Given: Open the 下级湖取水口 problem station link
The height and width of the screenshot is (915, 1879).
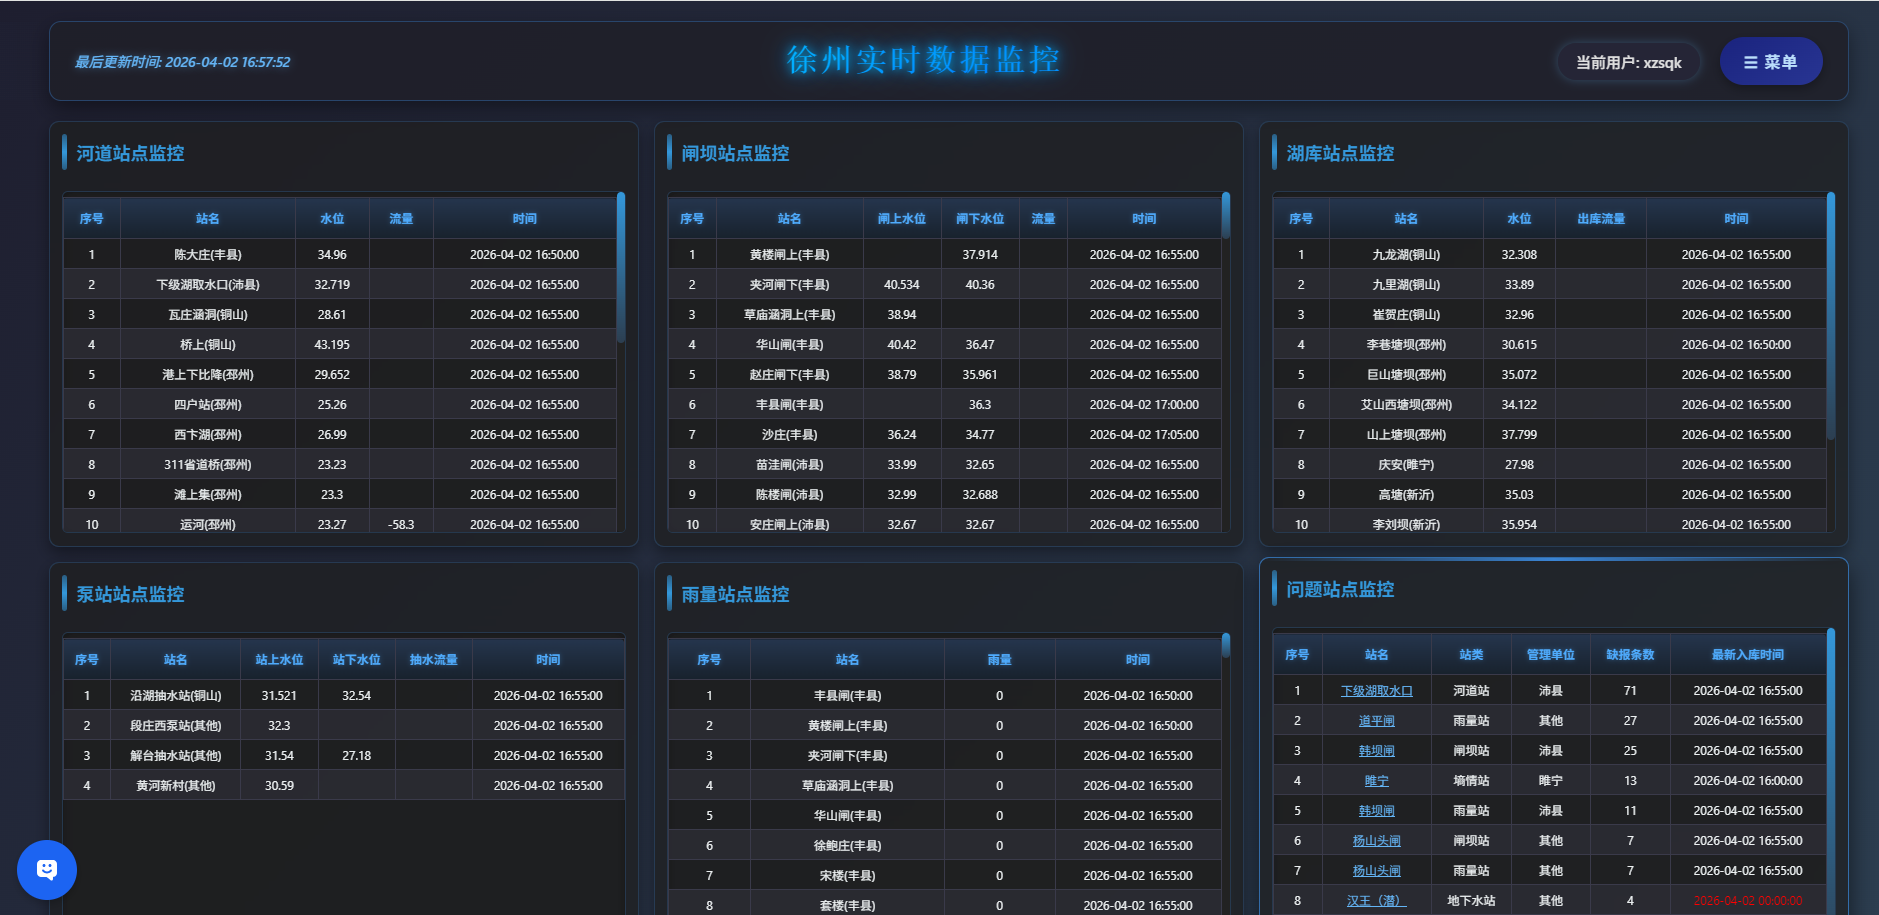Looking at the screenshot, I should tap(1376, 691).
